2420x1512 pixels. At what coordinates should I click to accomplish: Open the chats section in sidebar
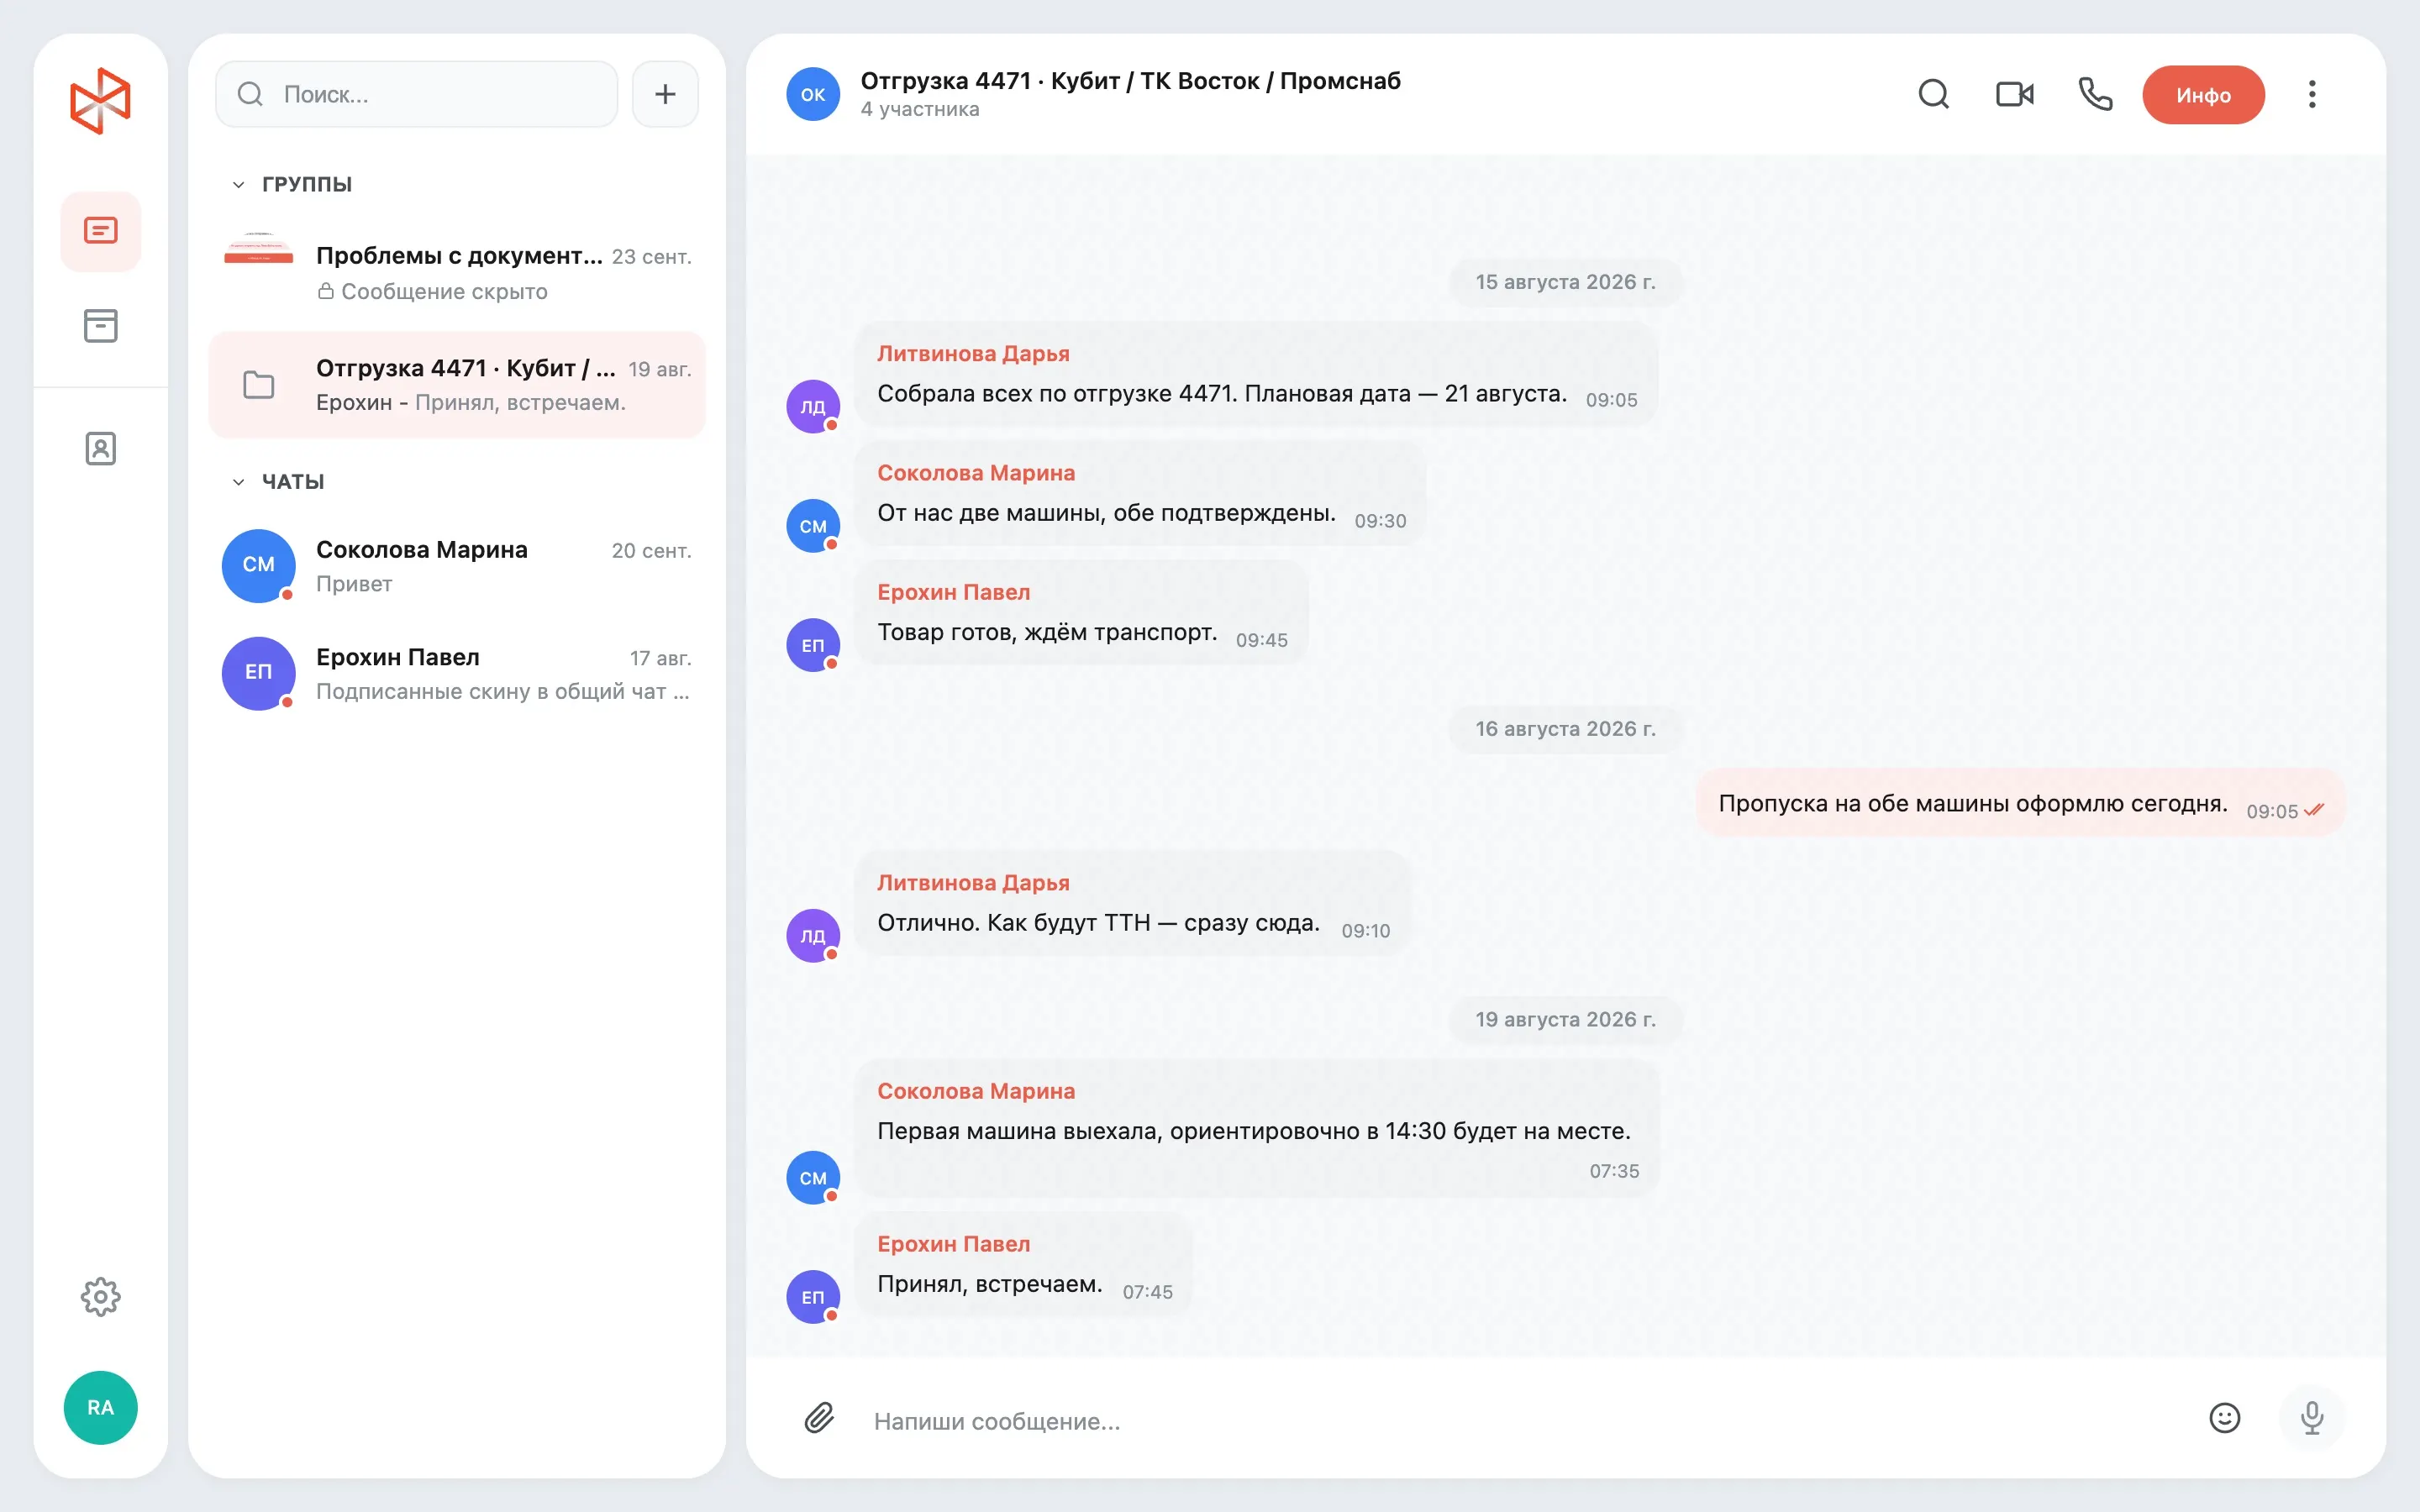click(100, 231)
